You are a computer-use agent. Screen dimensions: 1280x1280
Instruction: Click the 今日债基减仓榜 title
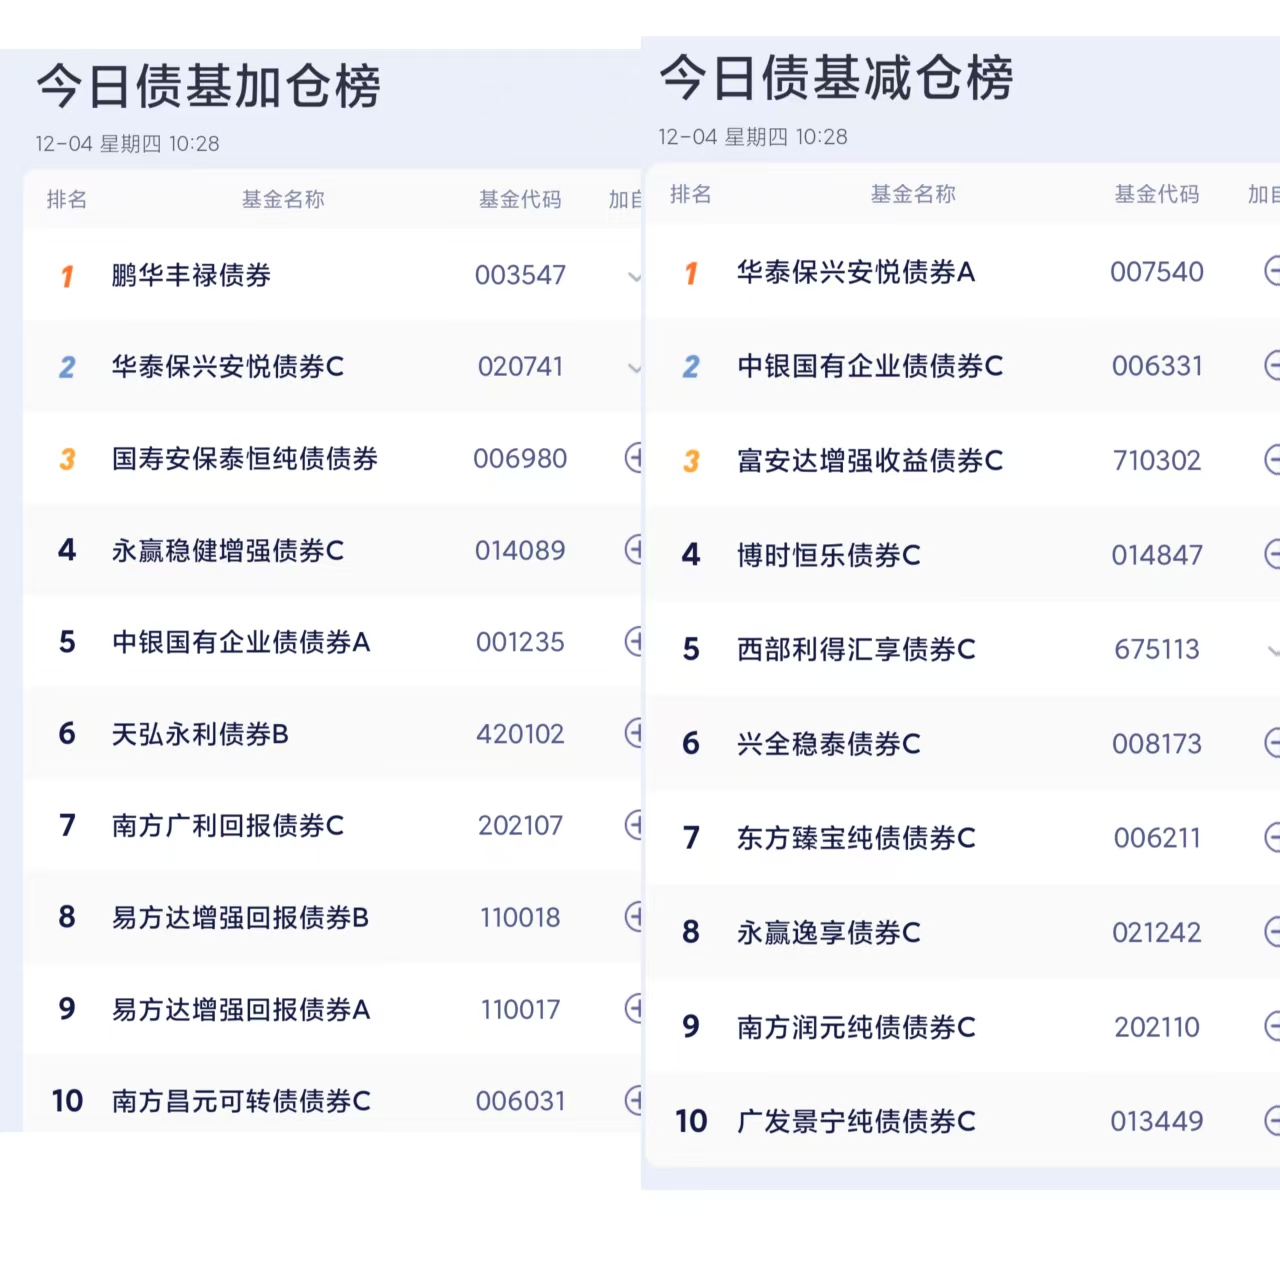(x=836, y=78)
